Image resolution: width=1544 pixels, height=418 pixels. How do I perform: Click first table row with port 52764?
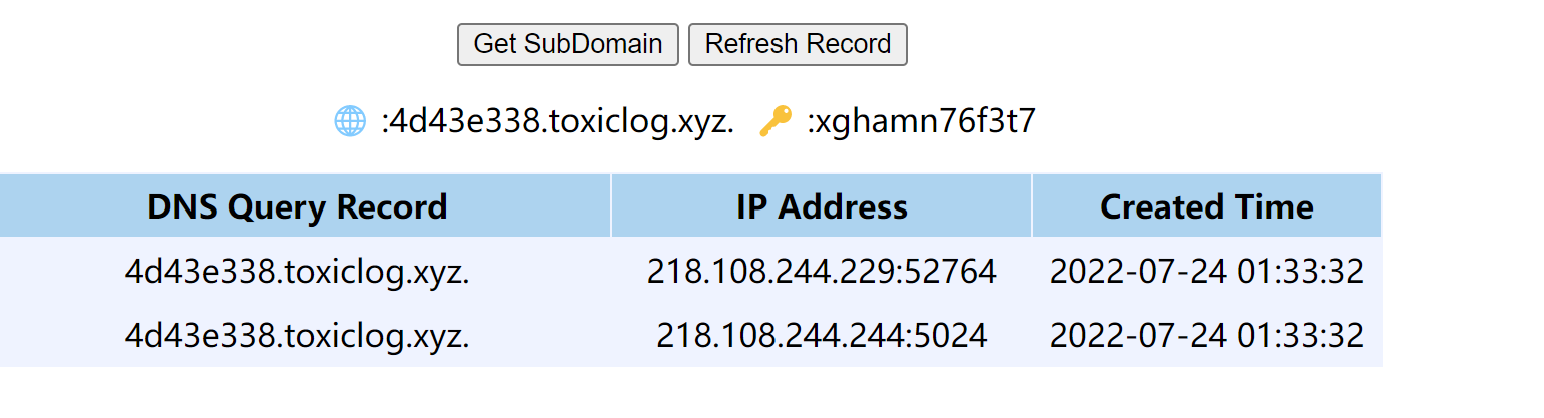click(691, 271)
